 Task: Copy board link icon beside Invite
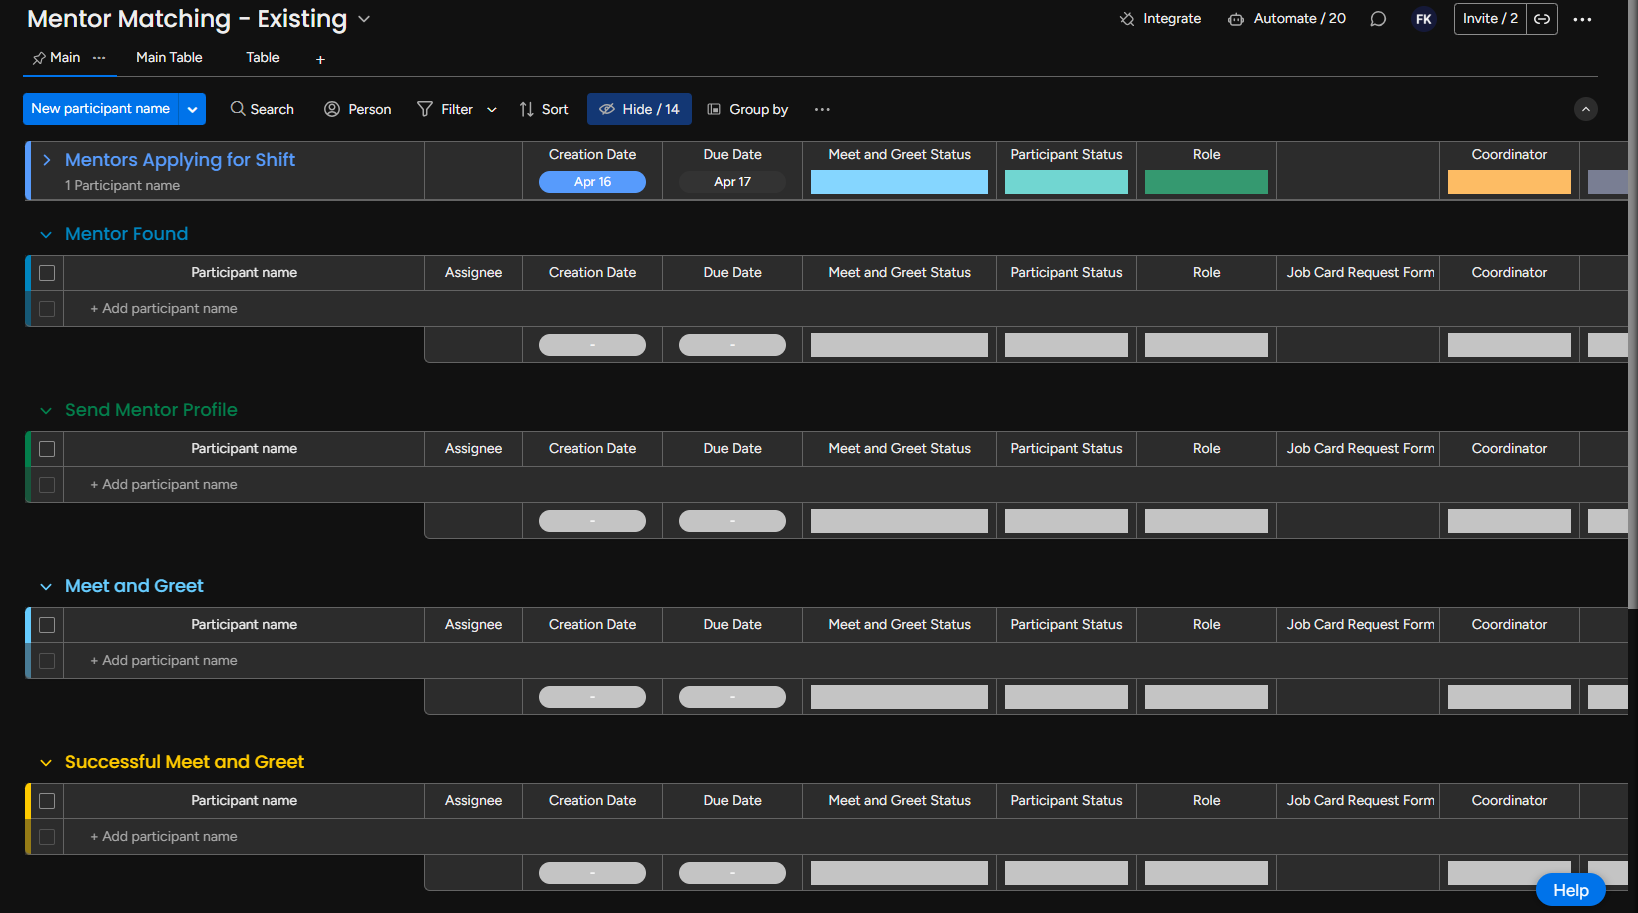coord(1542,19)
